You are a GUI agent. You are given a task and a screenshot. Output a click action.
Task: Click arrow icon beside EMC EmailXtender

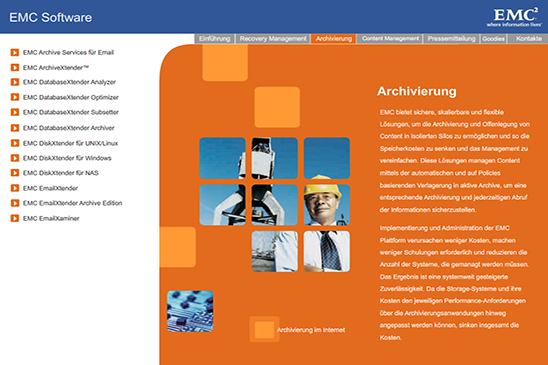coord(15,188)
